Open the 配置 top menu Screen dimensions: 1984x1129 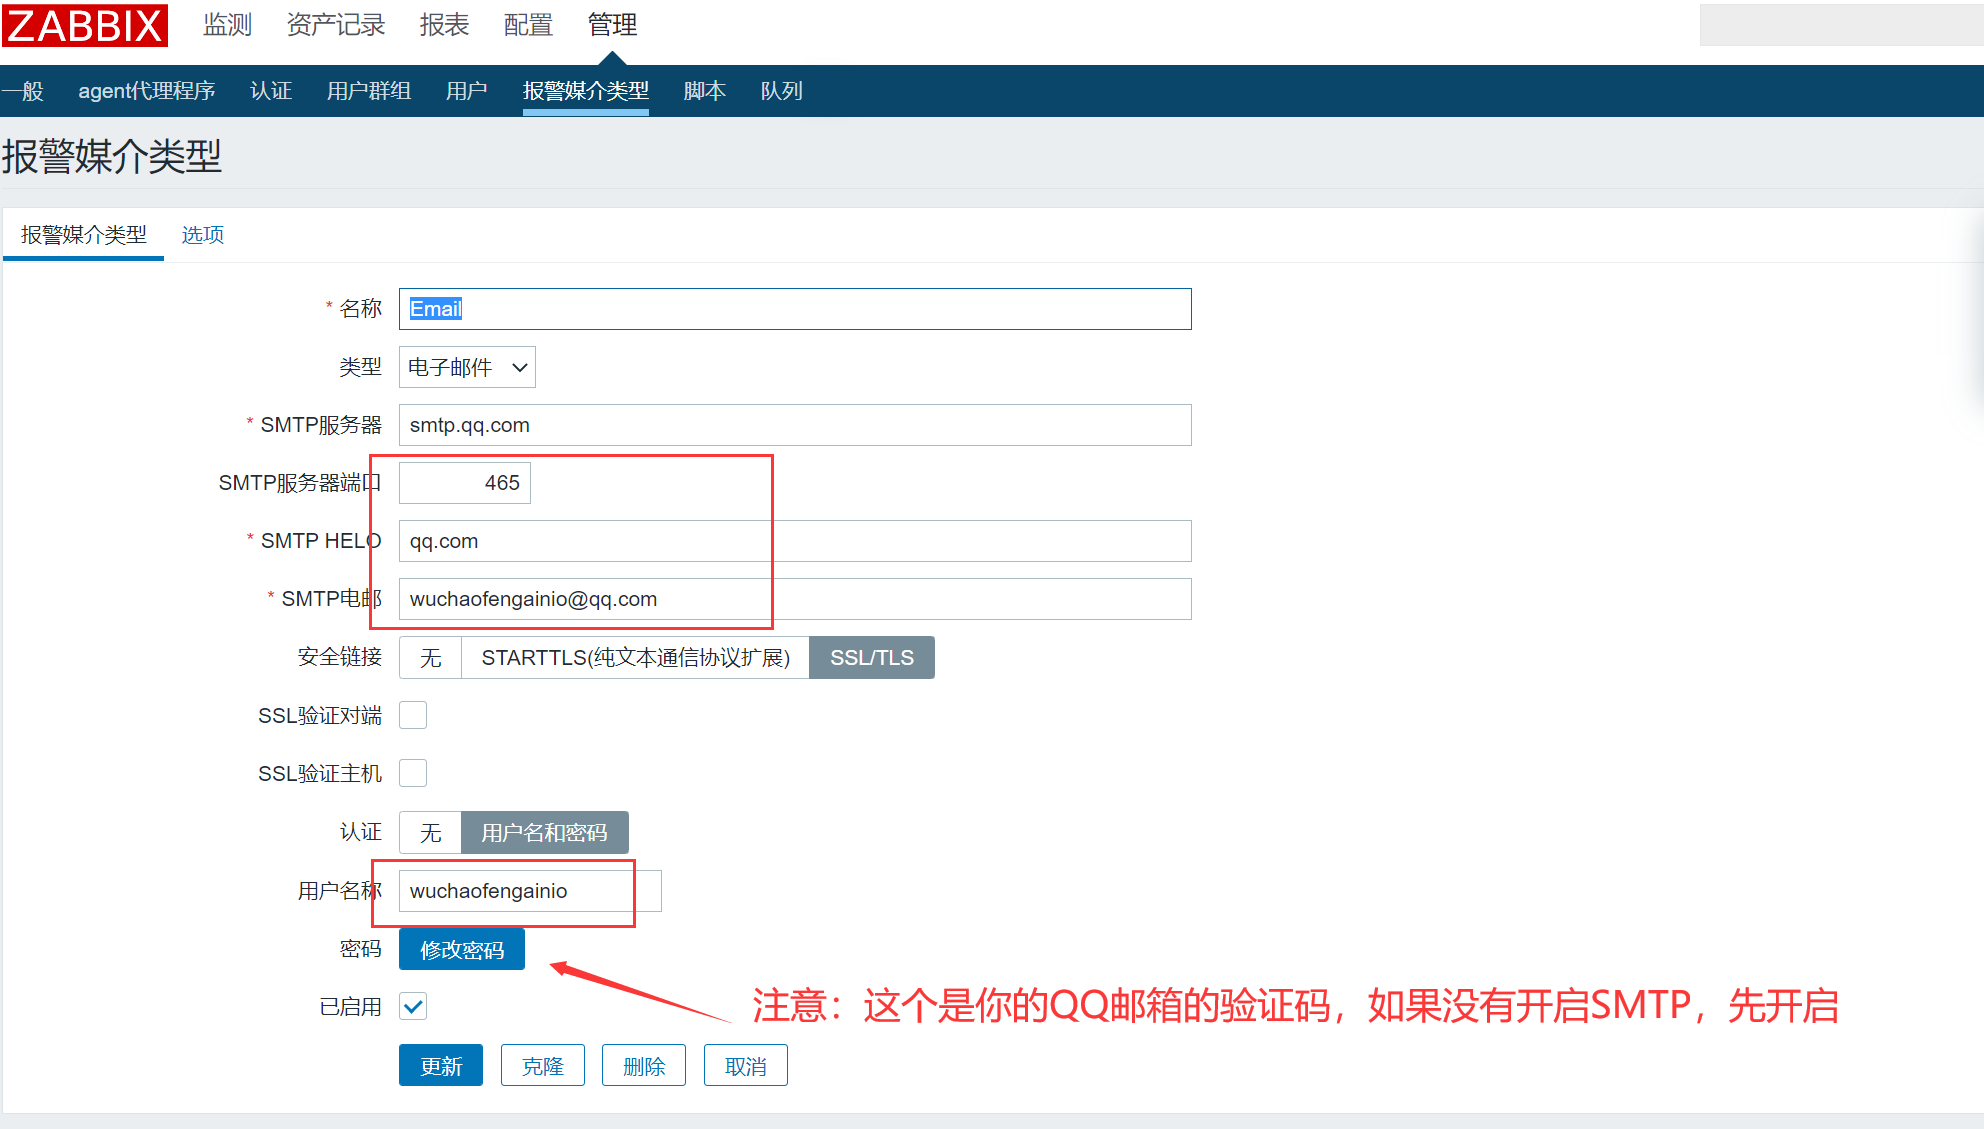[x=528, y=25]
